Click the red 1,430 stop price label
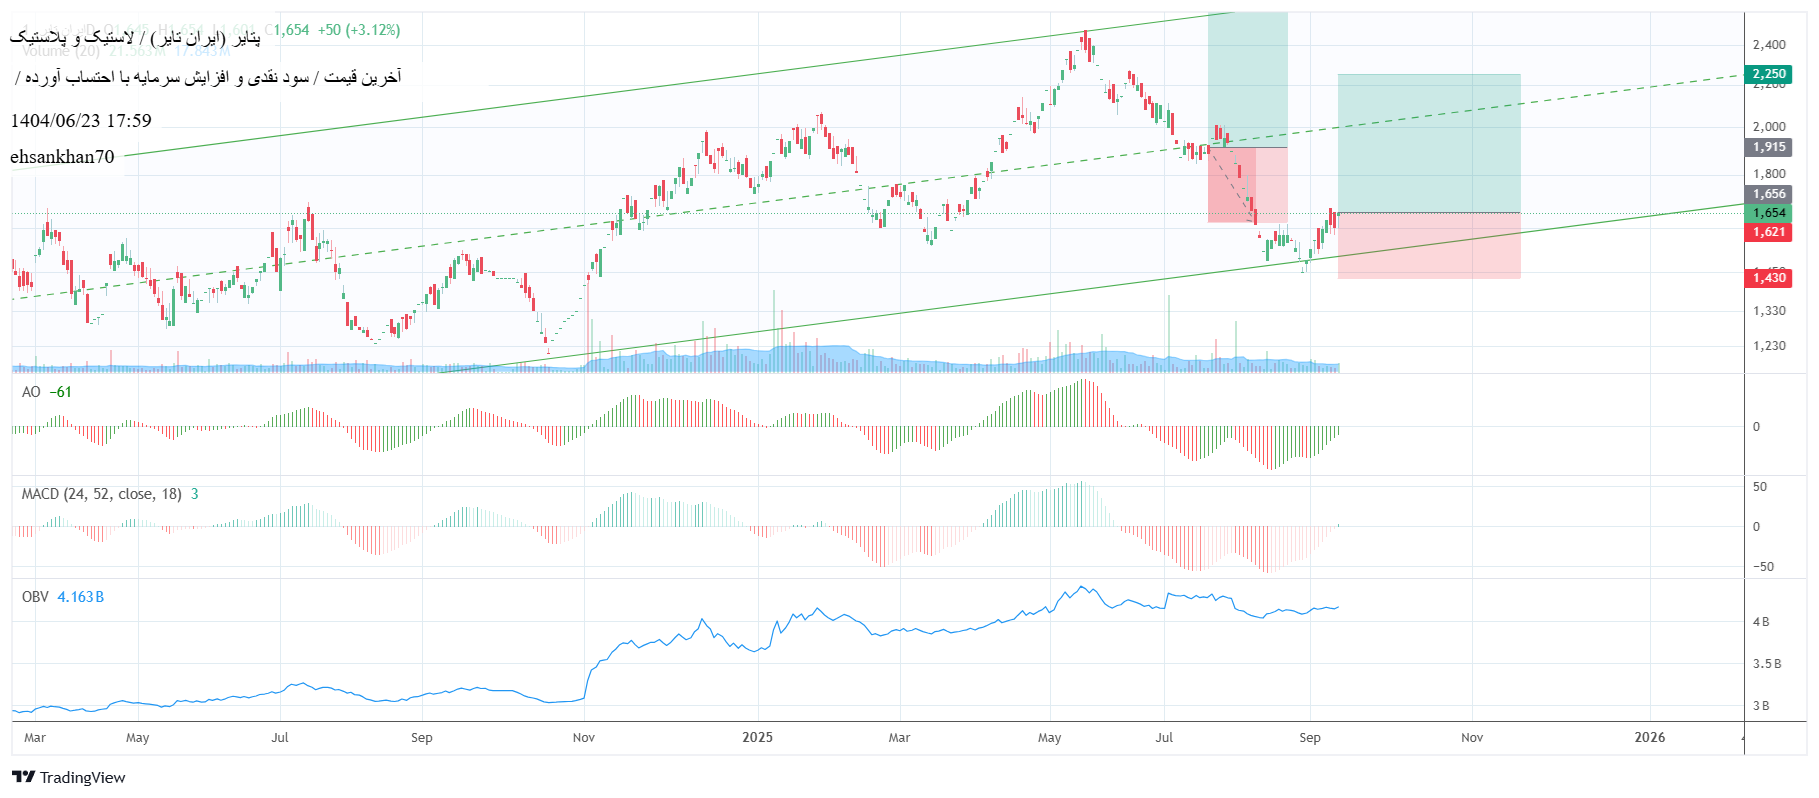 1769,278
